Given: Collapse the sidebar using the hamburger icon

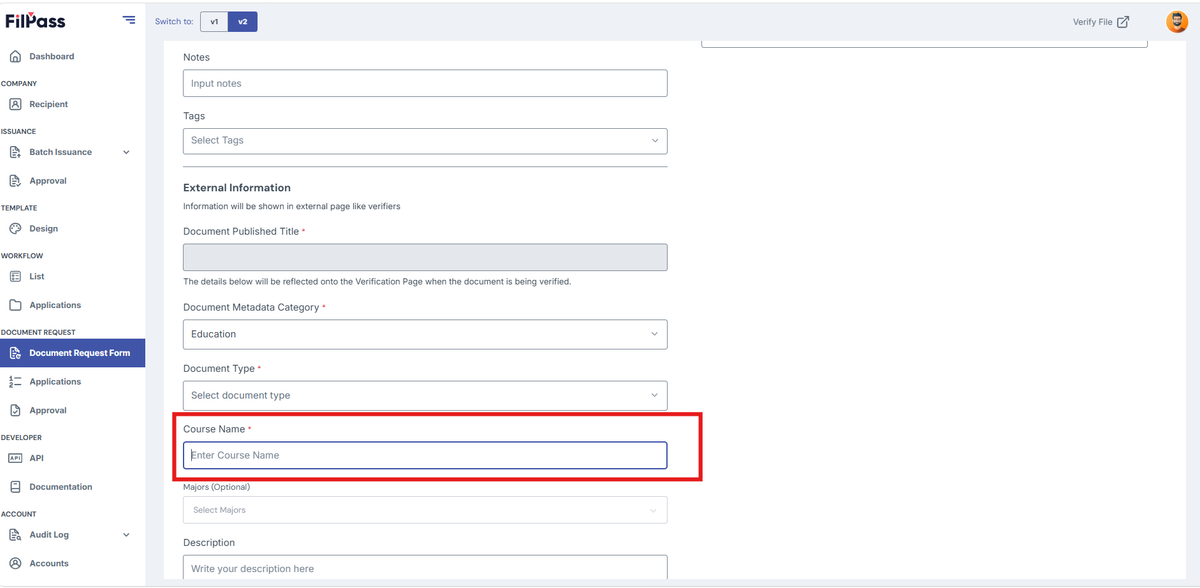Looking at the screenshot, I should click(x=129, y=20).
